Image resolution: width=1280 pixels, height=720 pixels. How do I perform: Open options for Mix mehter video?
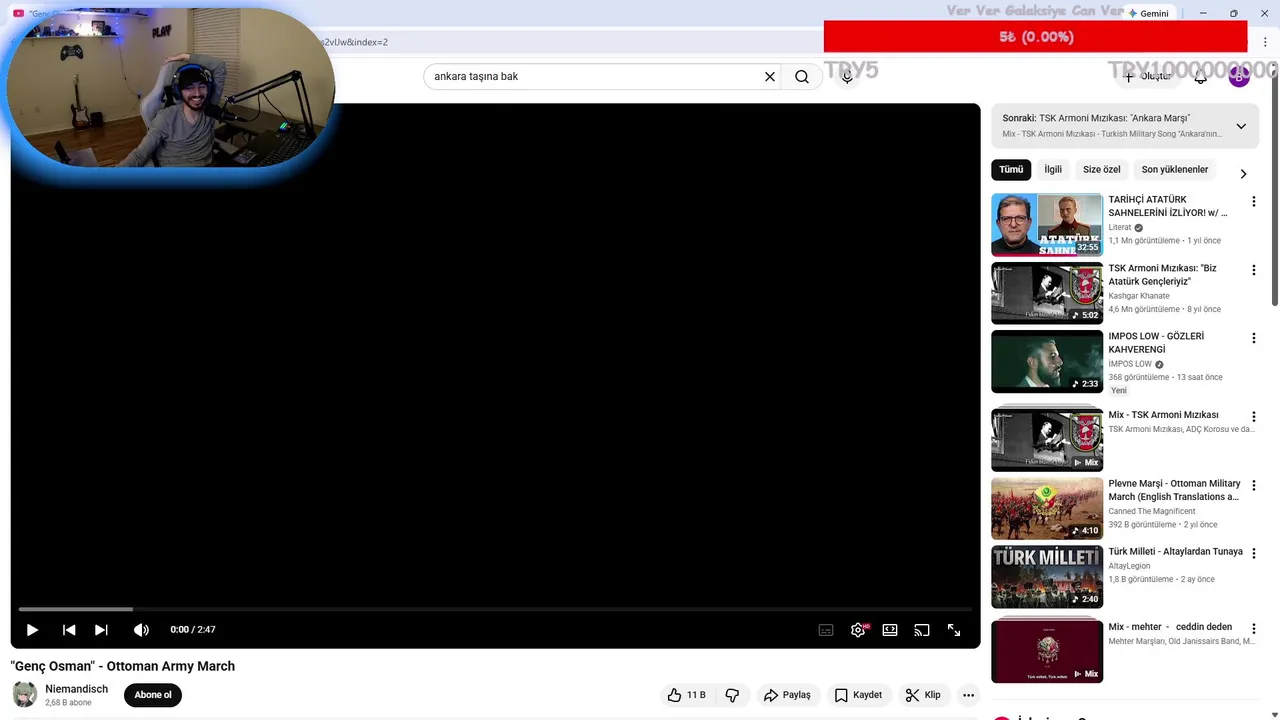pyautogui.click(x=1253, y=629)
